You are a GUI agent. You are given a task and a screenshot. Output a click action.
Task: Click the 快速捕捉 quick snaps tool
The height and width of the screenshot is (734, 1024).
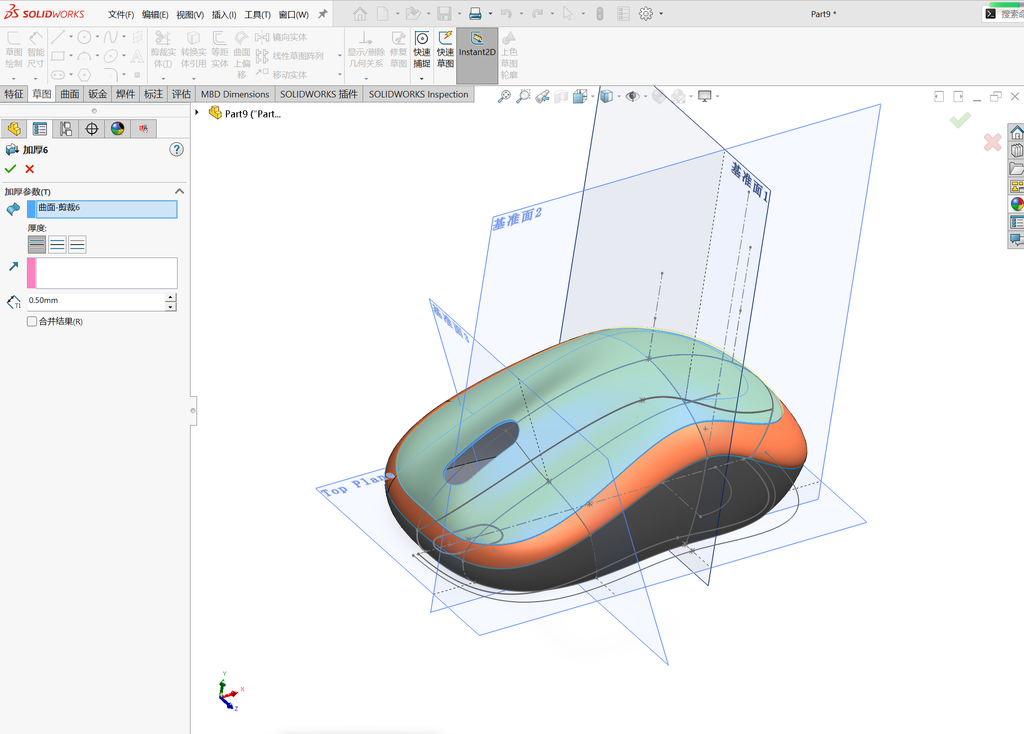click(x=422, y=50)
